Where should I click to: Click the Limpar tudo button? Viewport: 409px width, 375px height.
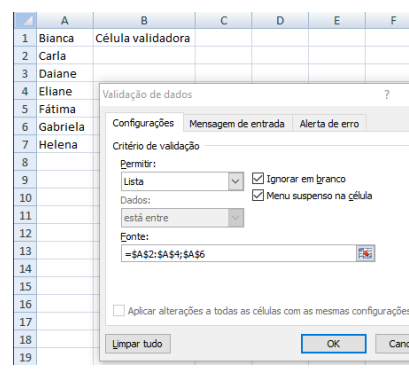pyautogui.click(x=138, y=344)
